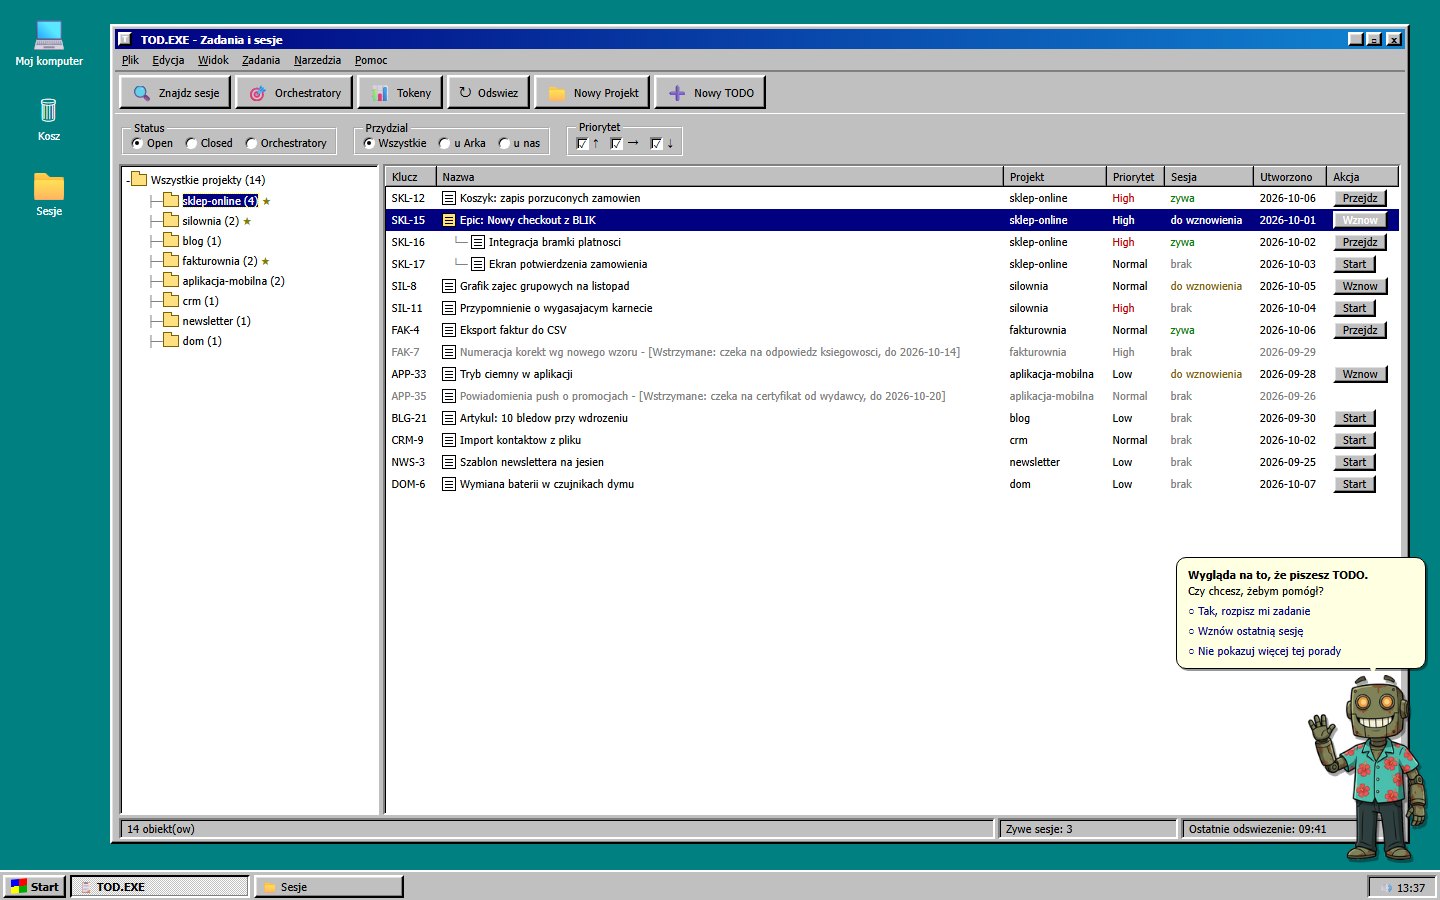Click the Windows Start taskbar button
This screenshot has width=1440, height=900.
[x=34, y=887]
